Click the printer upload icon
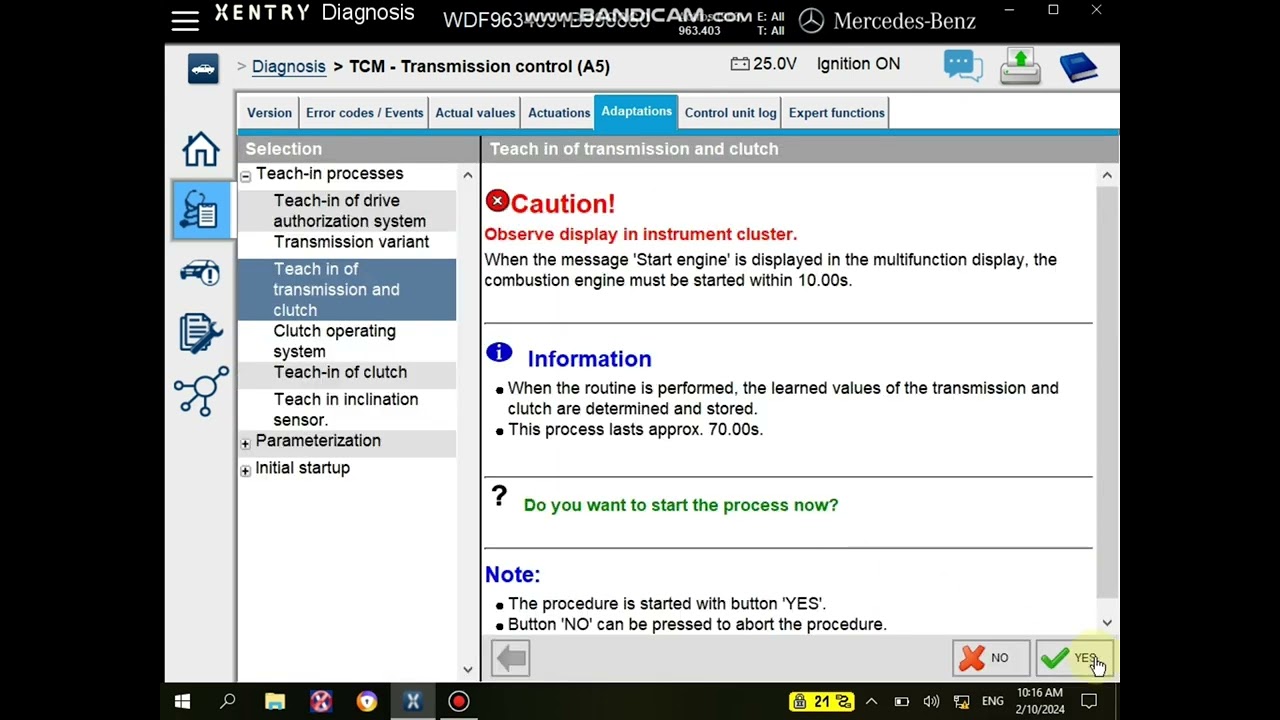 (1020, 66)
